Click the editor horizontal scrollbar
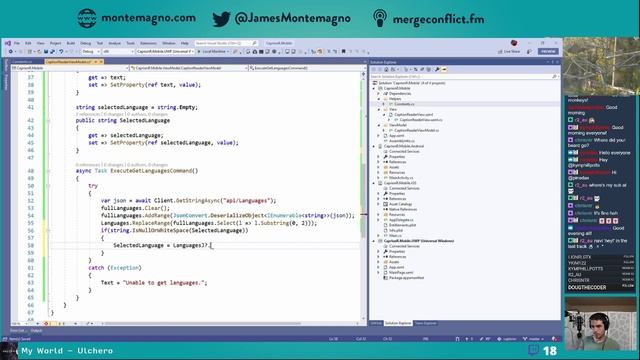 pyautogui.click(x=202, y=323)
